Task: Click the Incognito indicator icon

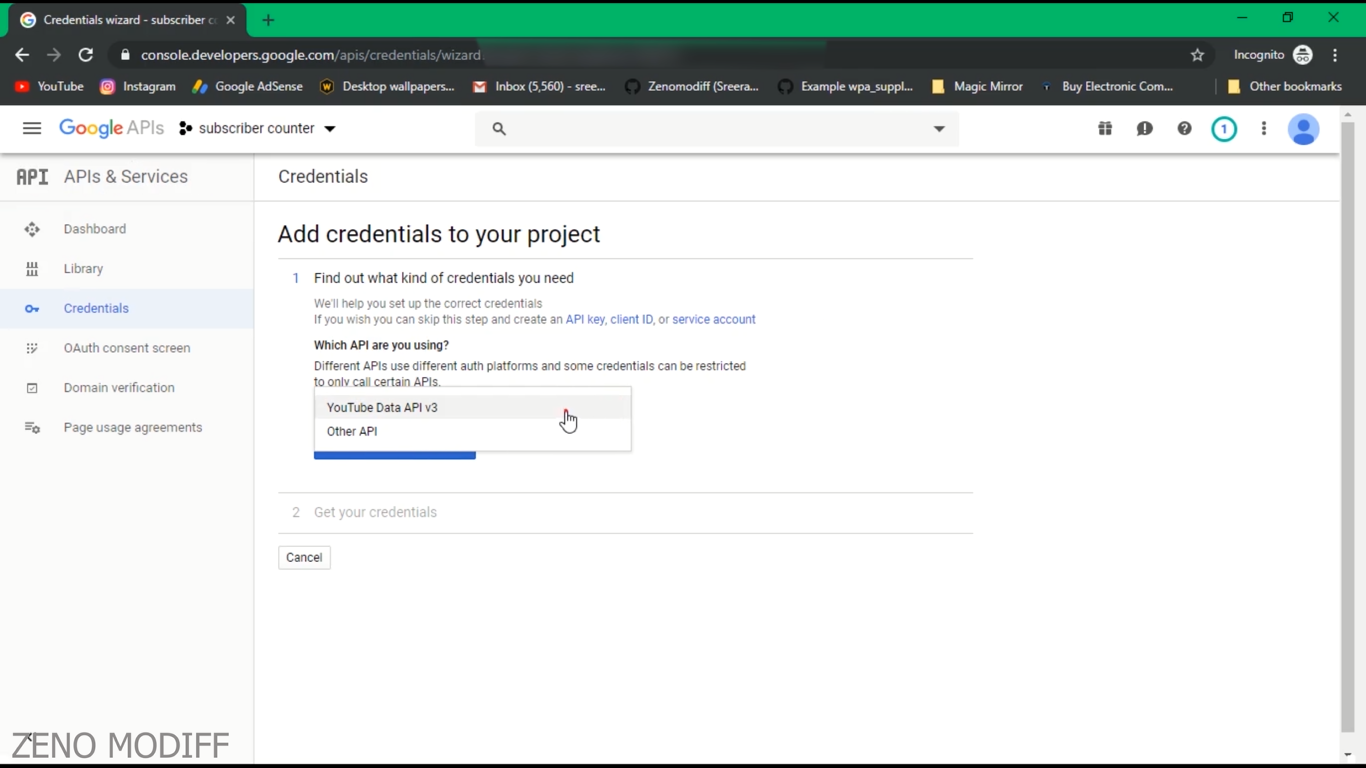Action: point(1302,55)
